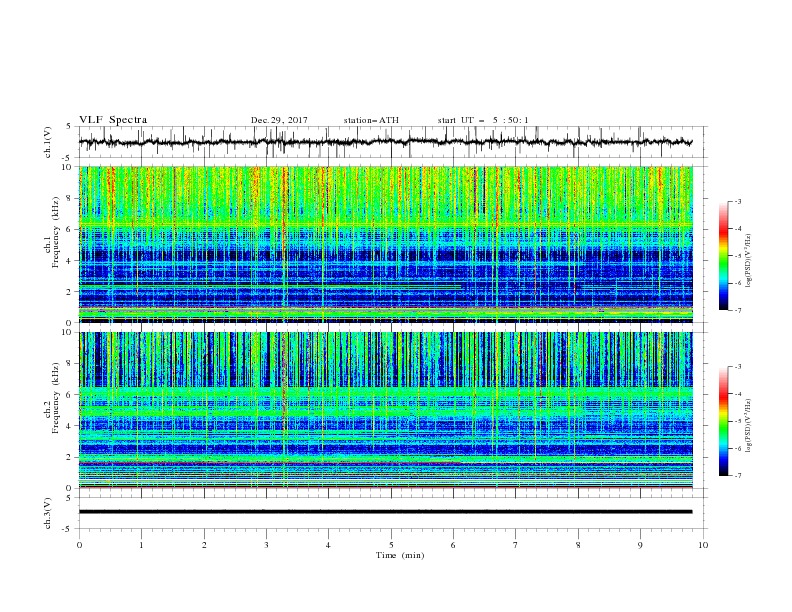Click the "ch.3(V)" axis label

pyautogui.click(x=48, y=513)
